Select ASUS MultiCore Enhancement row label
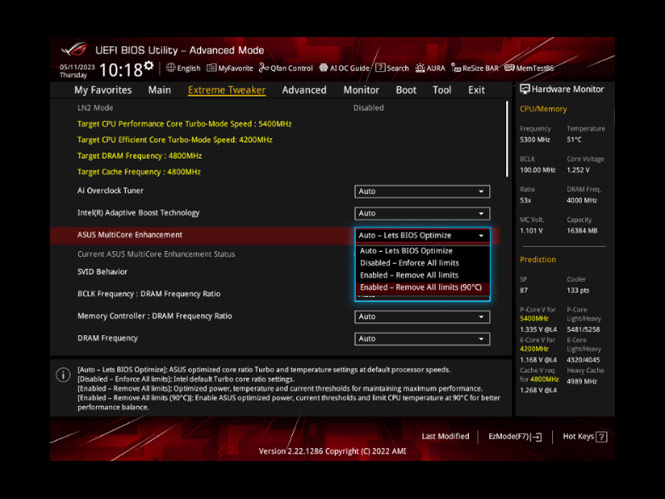 tap(130, 235)
